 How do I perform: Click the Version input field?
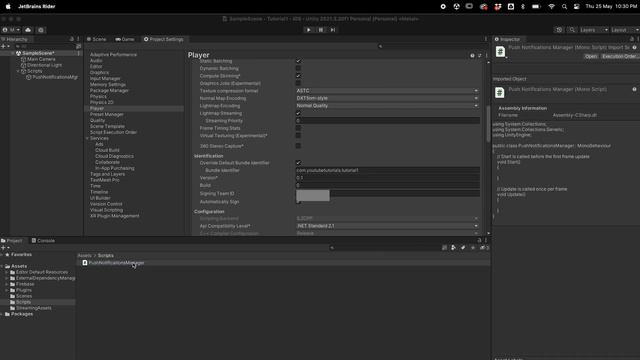pos(388,178)
